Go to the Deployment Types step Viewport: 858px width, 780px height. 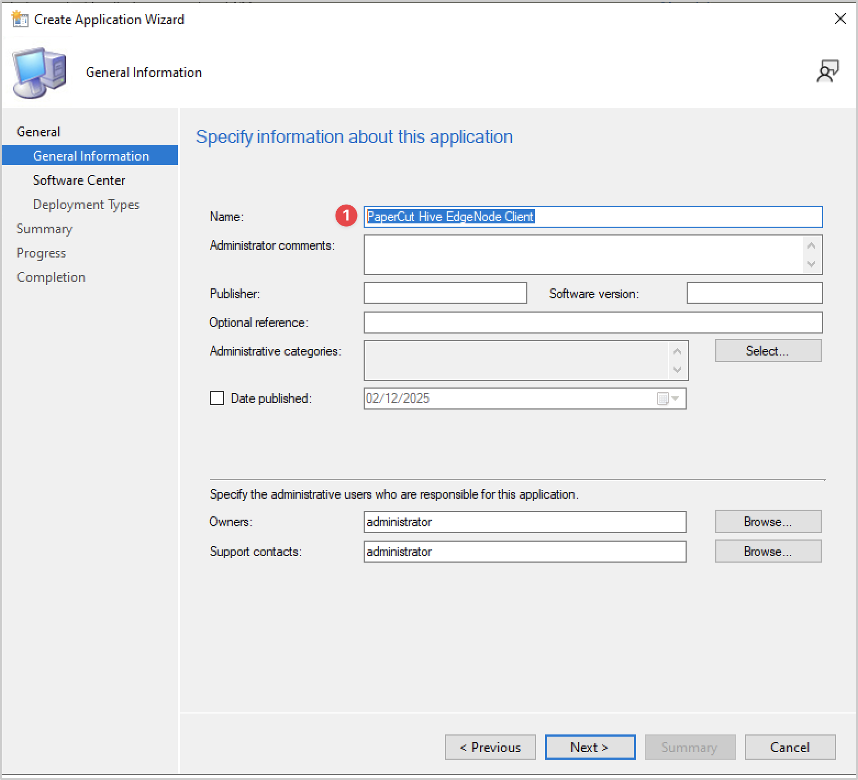[x=86, y=204]
